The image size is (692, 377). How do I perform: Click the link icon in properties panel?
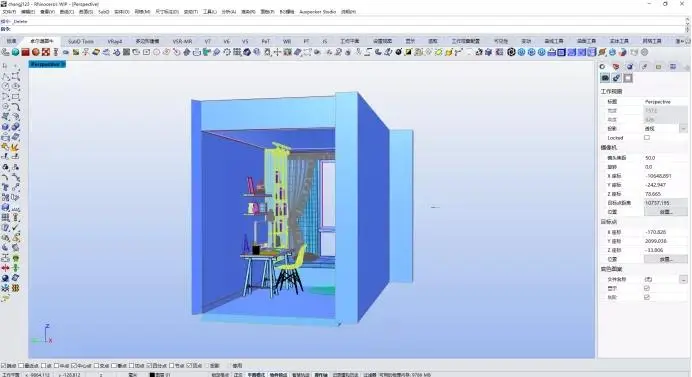coord(617,78)
